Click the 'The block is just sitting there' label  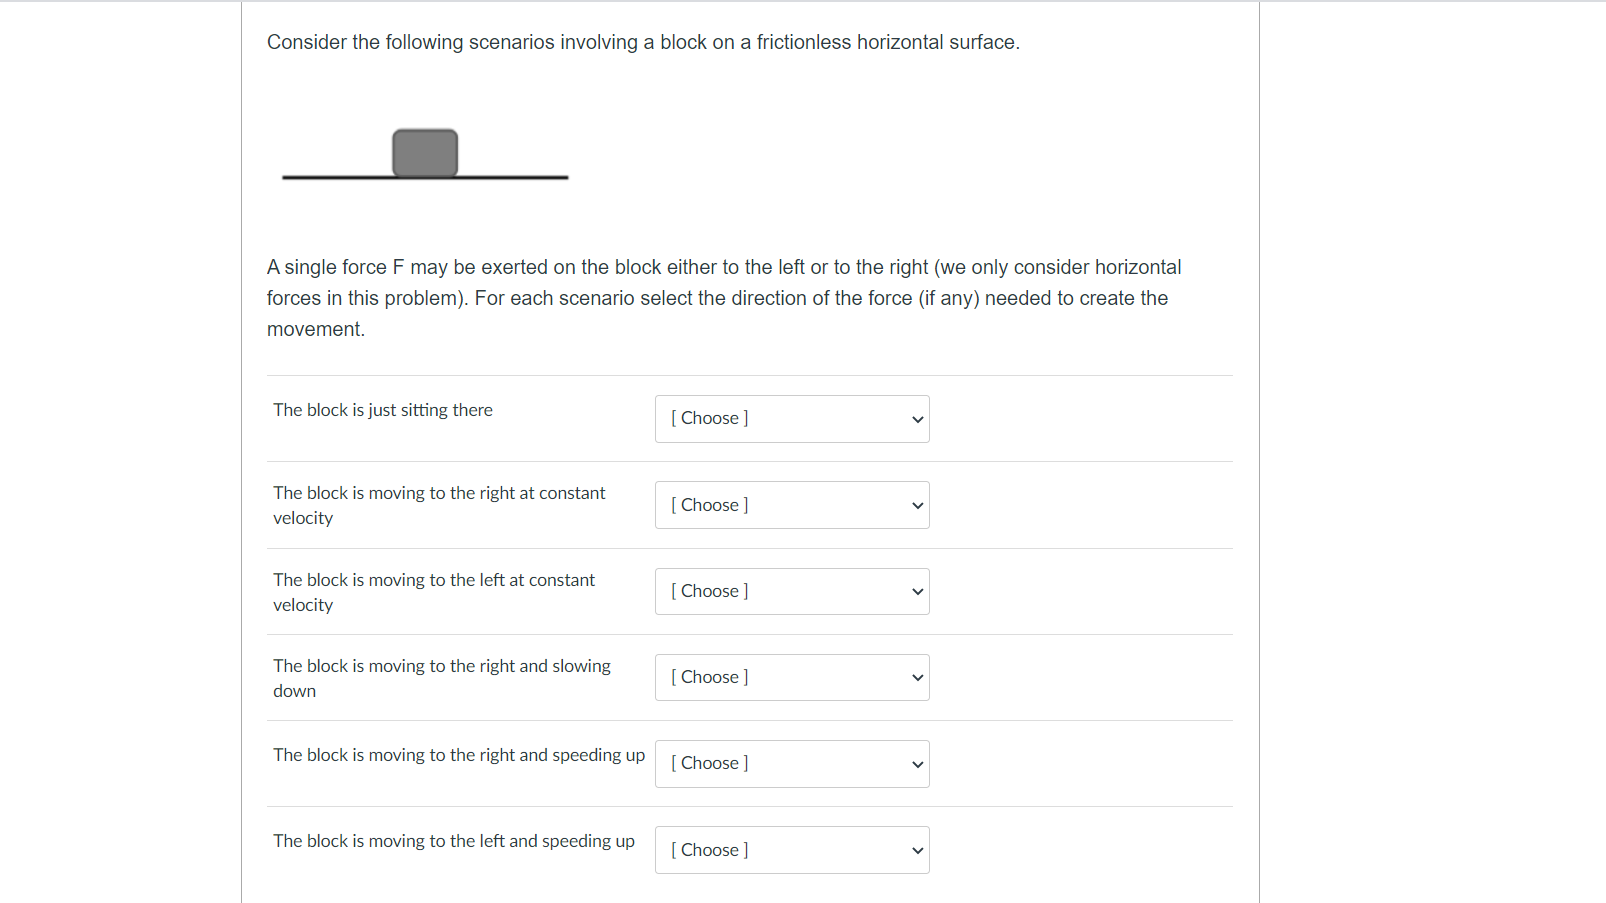click(x=383, y=410)
